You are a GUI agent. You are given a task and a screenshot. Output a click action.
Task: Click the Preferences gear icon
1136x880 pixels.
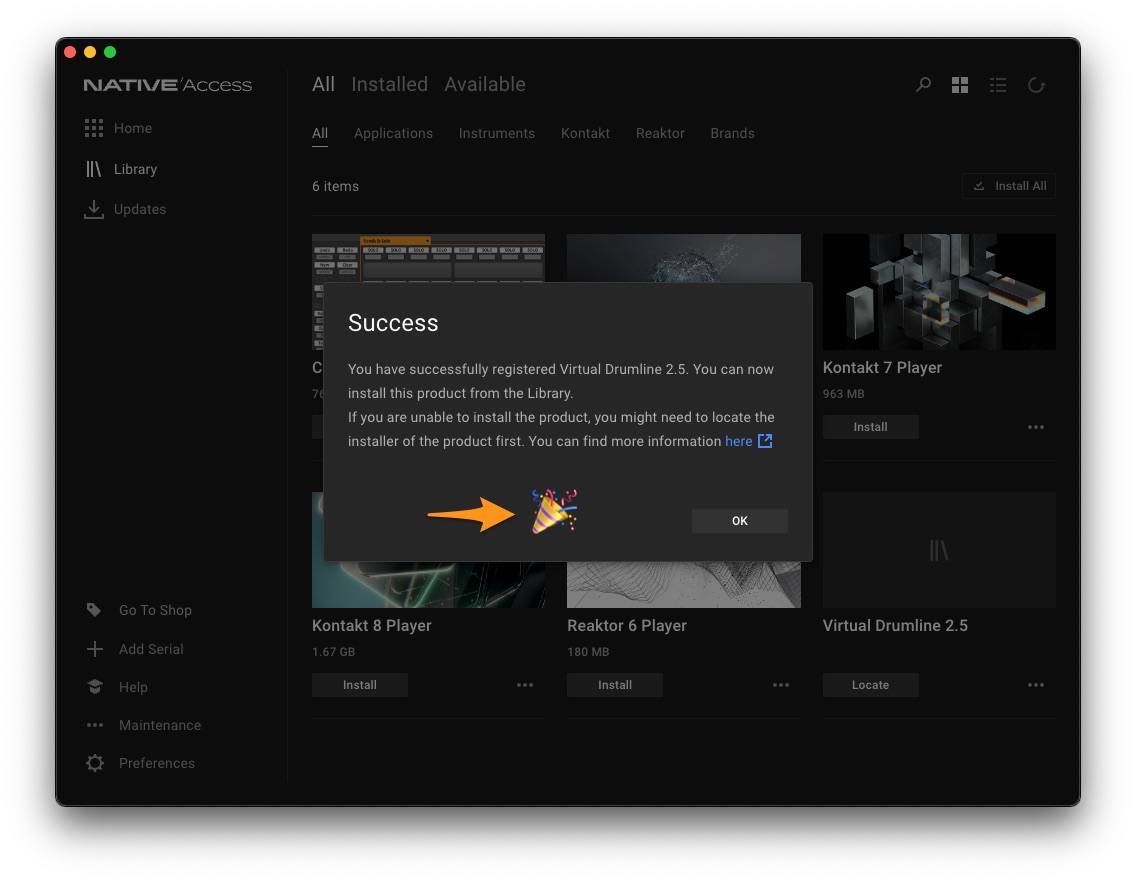click(95, 763)
